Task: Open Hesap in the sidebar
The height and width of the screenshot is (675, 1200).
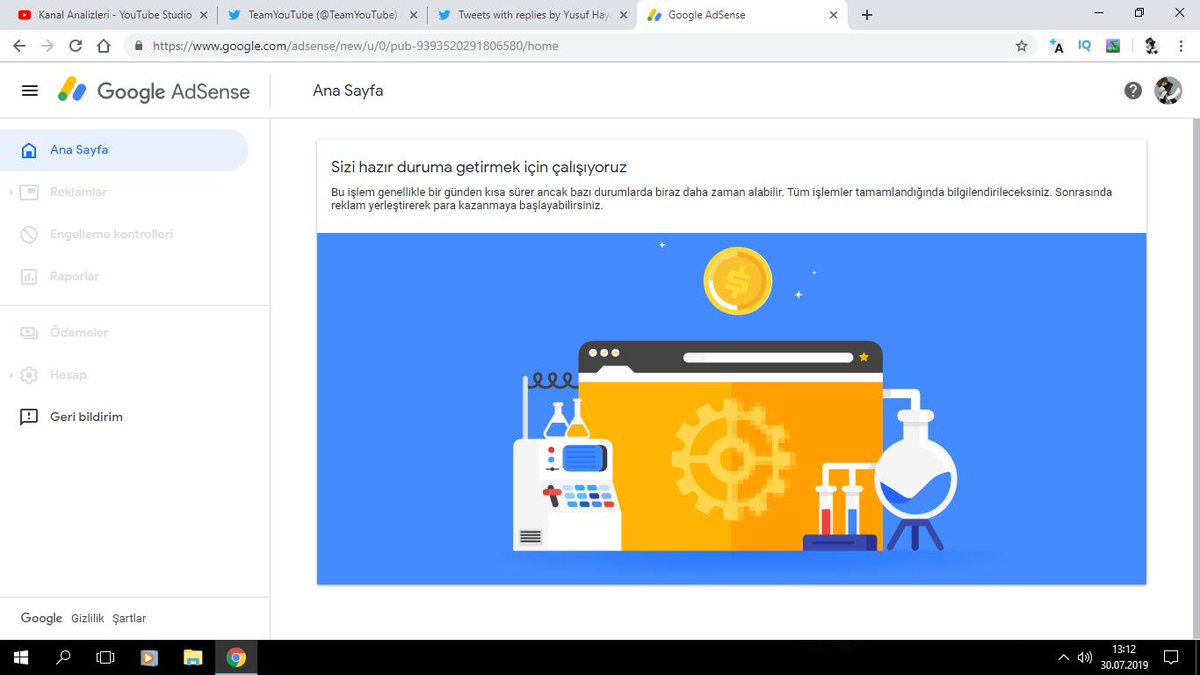Action: point(124,375)
